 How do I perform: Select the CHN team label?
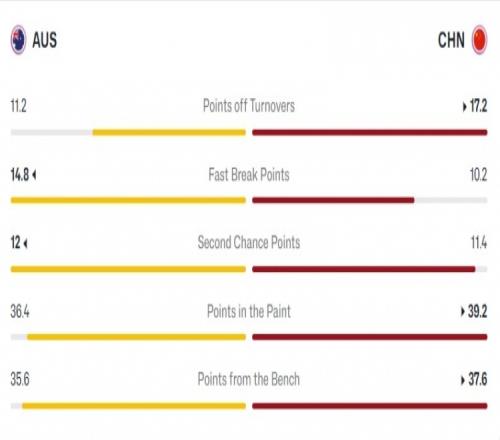tap(451, 40)
